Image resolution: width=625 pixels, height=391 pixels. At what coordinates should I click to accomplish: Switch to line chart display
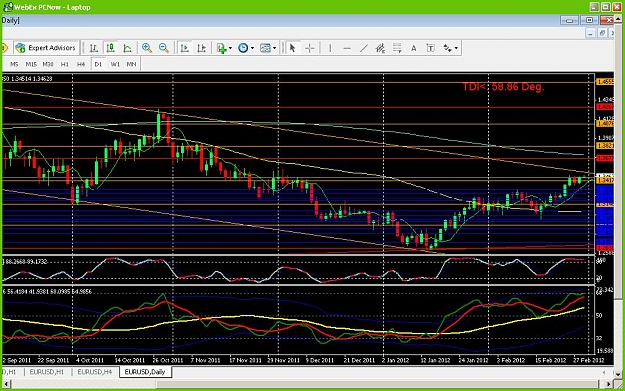click(128, 48)
